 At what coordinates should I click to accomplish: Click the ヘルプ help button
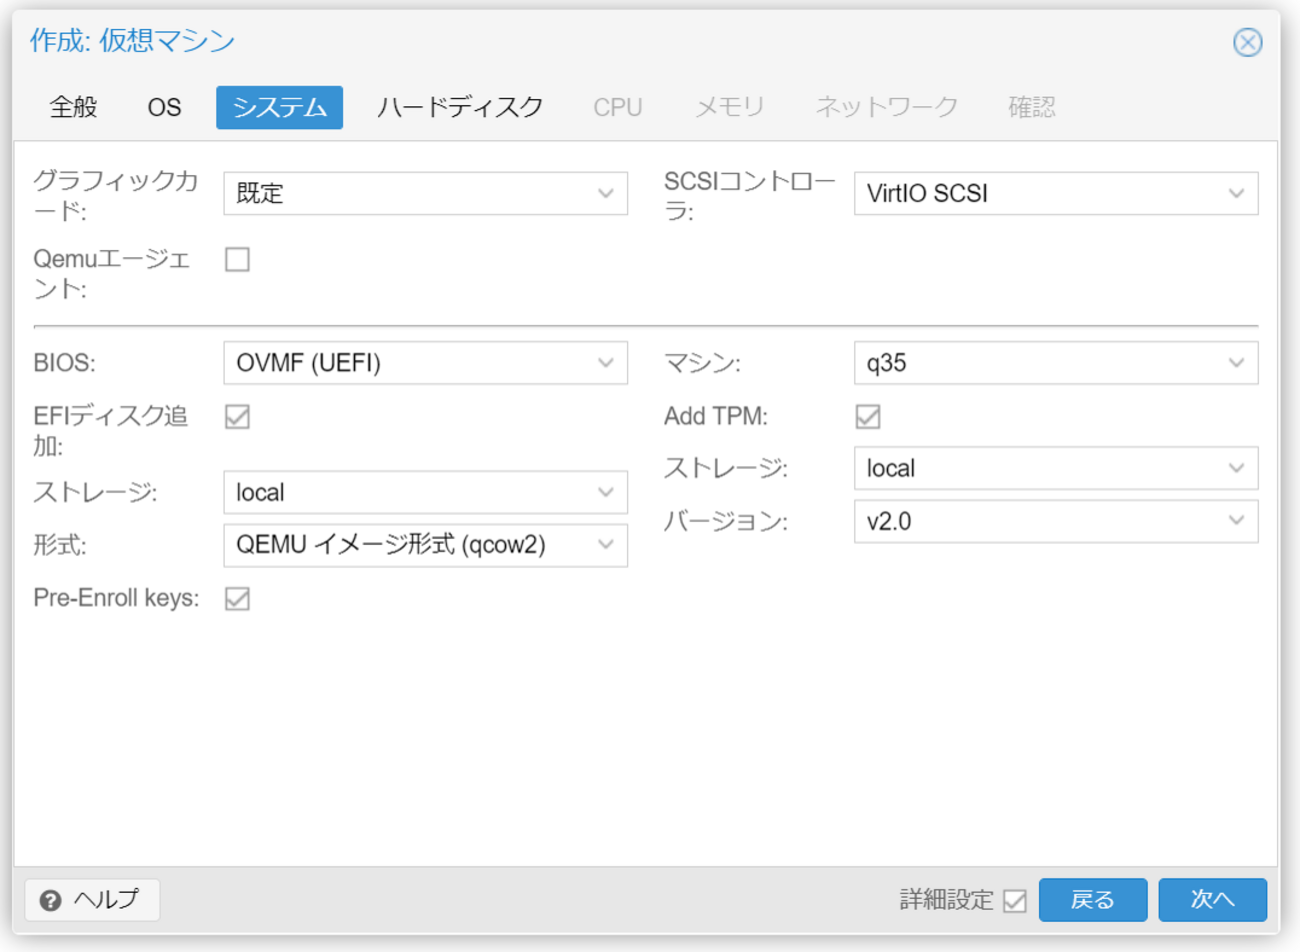point(92,899)
